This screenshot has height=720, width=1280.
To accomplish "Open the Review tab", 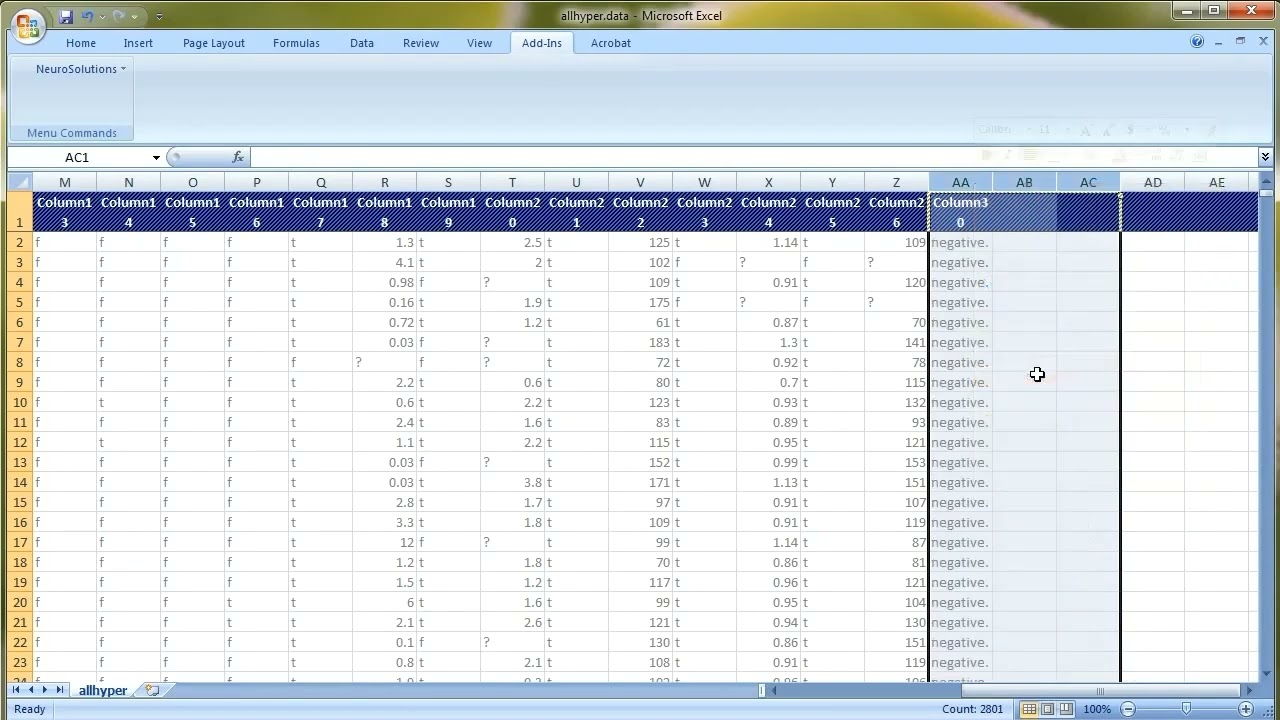I will point(421,43).
